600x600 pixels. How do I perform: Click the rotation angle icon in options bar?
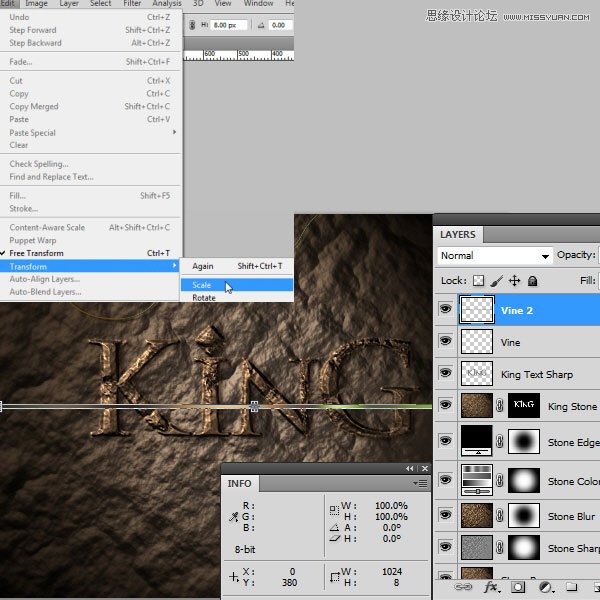pos(261,26)
